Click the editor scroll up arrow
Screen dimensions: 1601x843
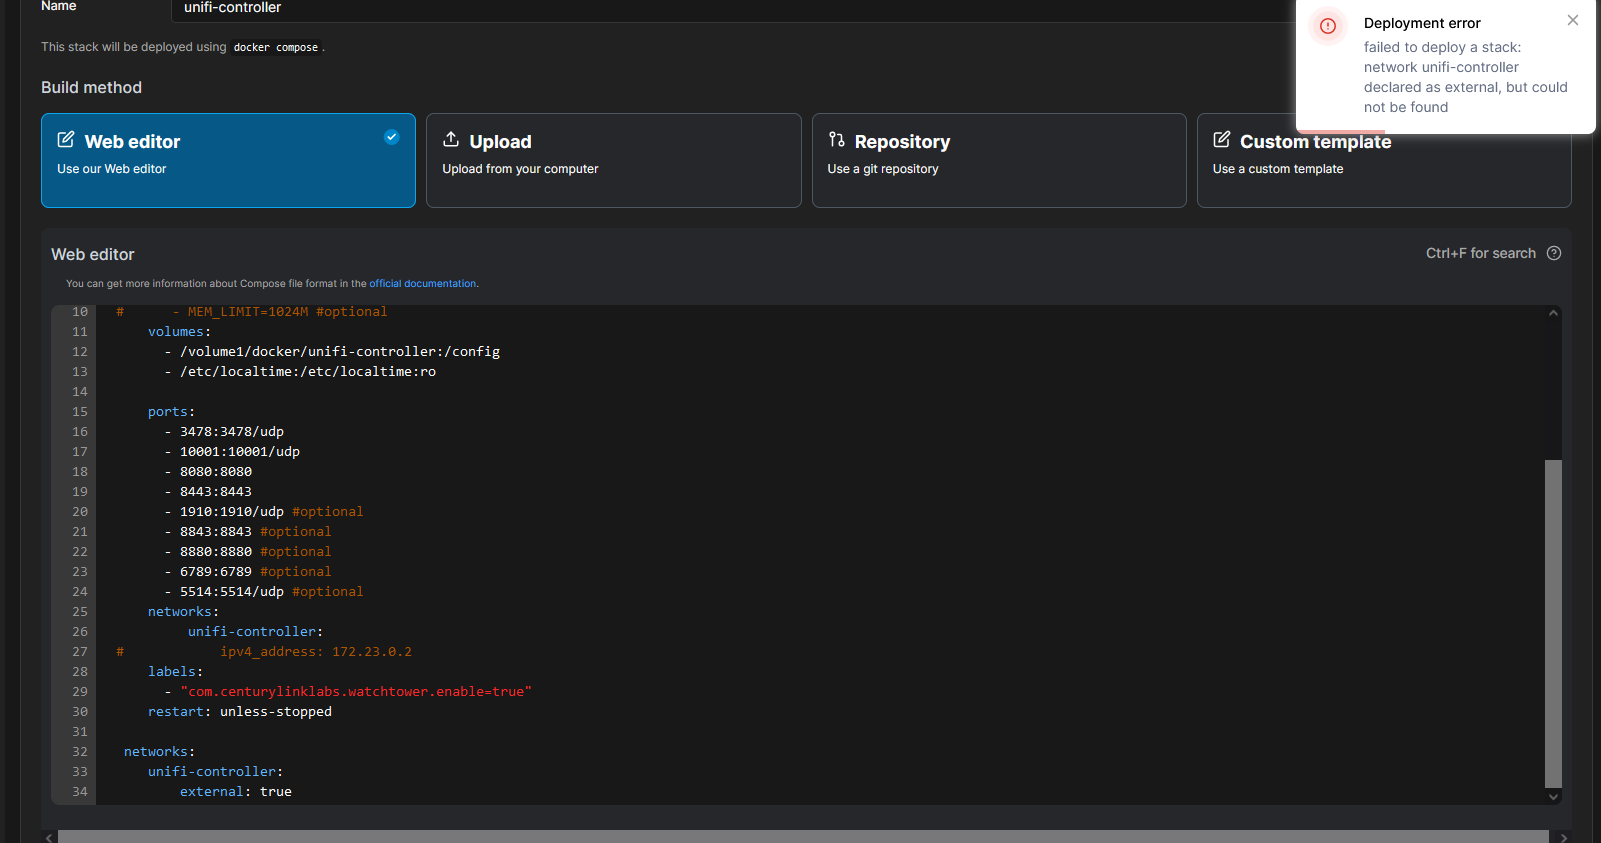[x=1553, y=313]
